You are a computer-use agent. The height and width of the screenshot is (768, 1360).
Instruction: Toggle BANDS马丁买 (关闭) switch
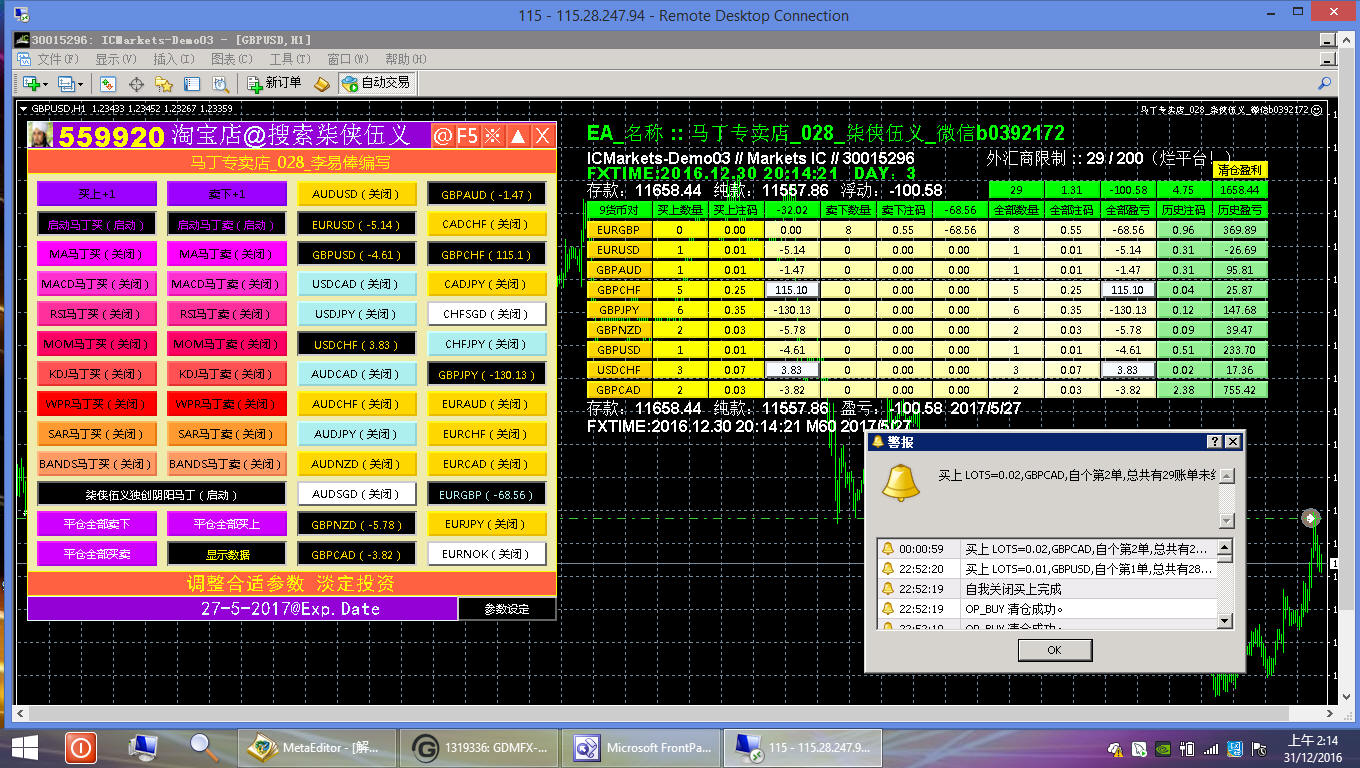[x=97, y=464]
